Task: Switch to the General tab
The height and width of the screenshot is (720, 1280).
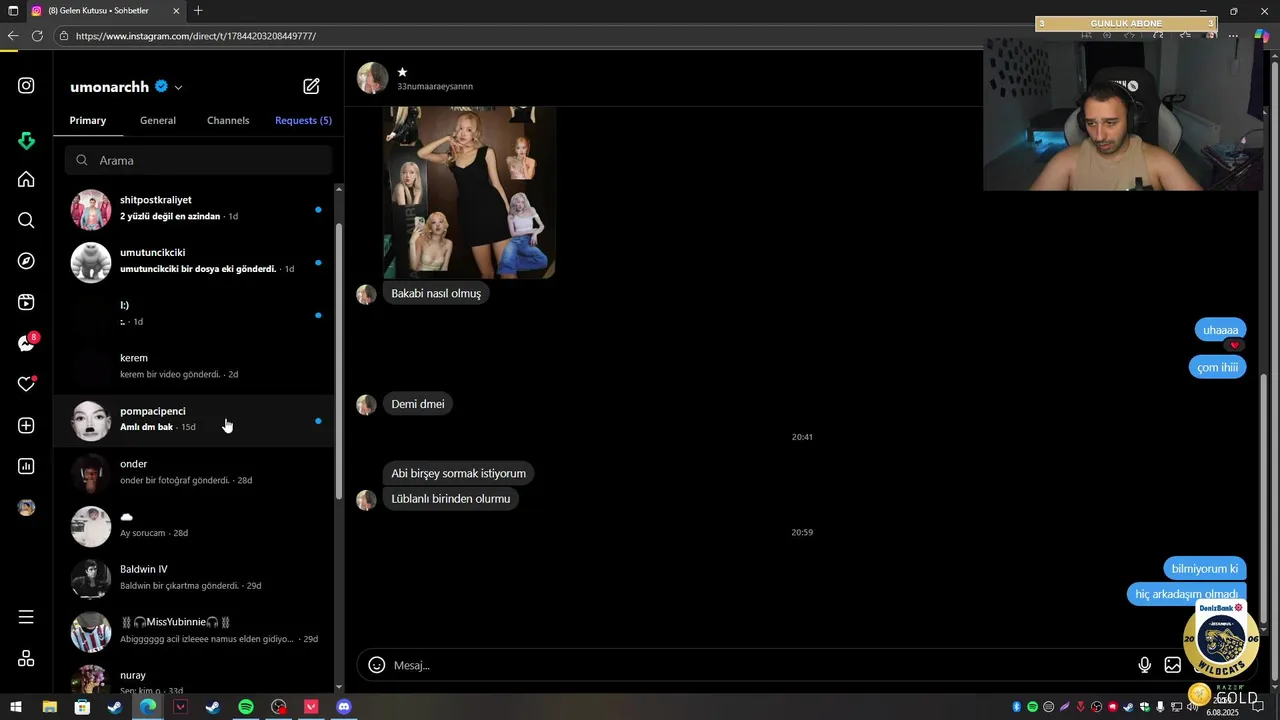Action: 158,120
